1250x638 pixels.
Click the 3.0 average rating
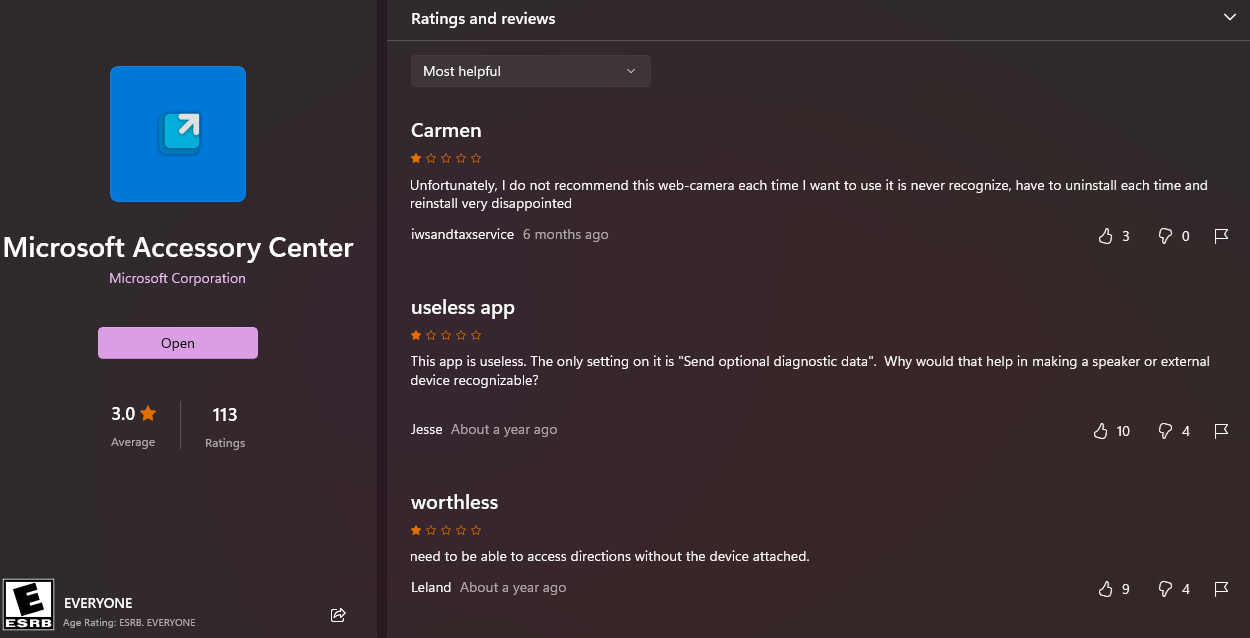pyautogui.click(x=134, y=414)
